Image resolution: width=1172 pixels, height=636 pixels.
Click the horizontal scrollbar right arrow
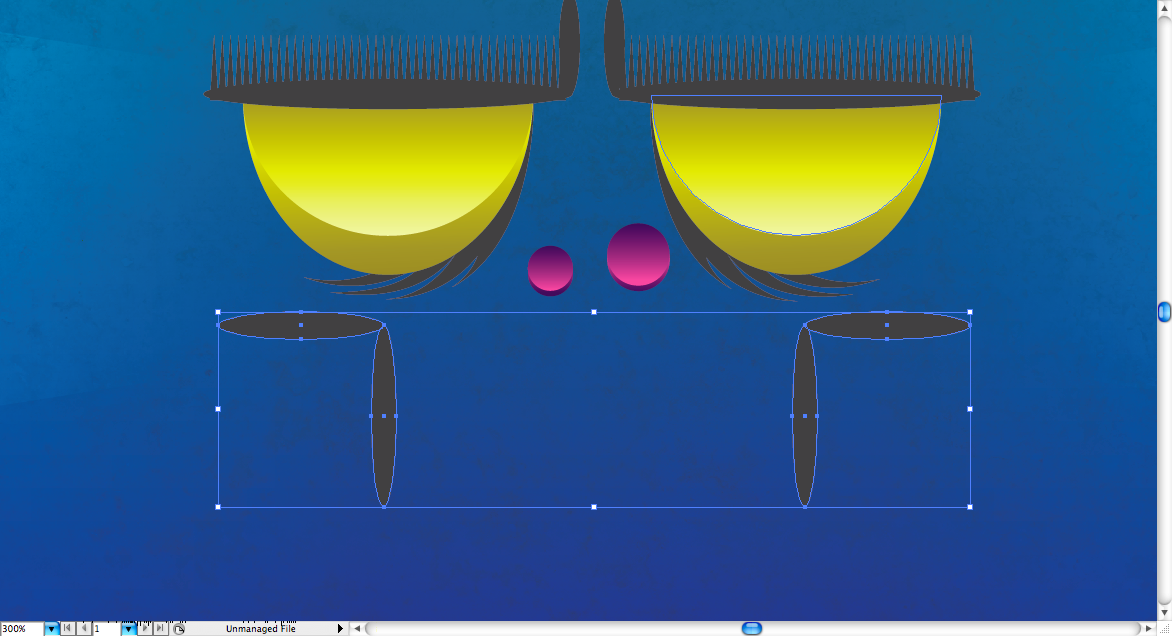(1149, 629)
